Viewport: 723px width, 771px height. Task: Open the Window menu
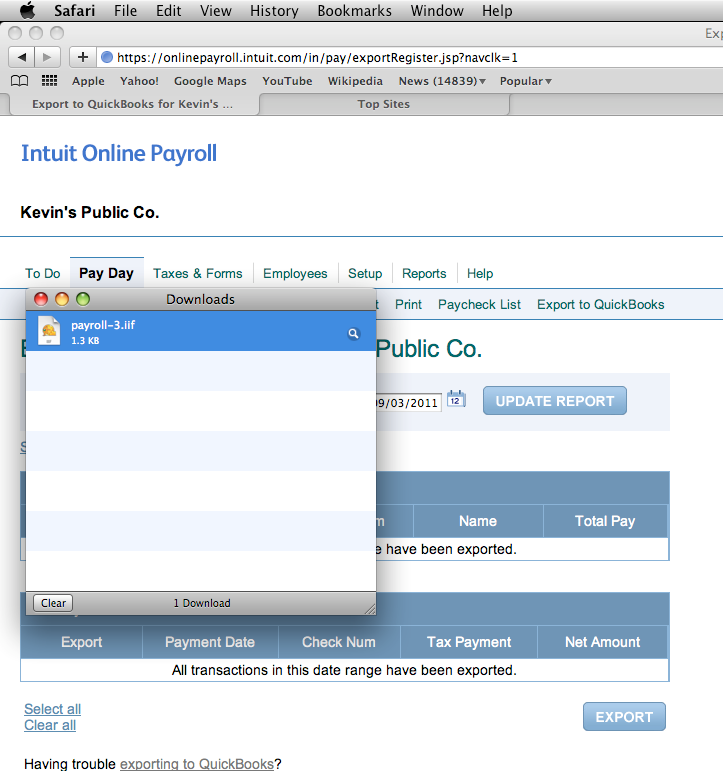tap(437, 10)
